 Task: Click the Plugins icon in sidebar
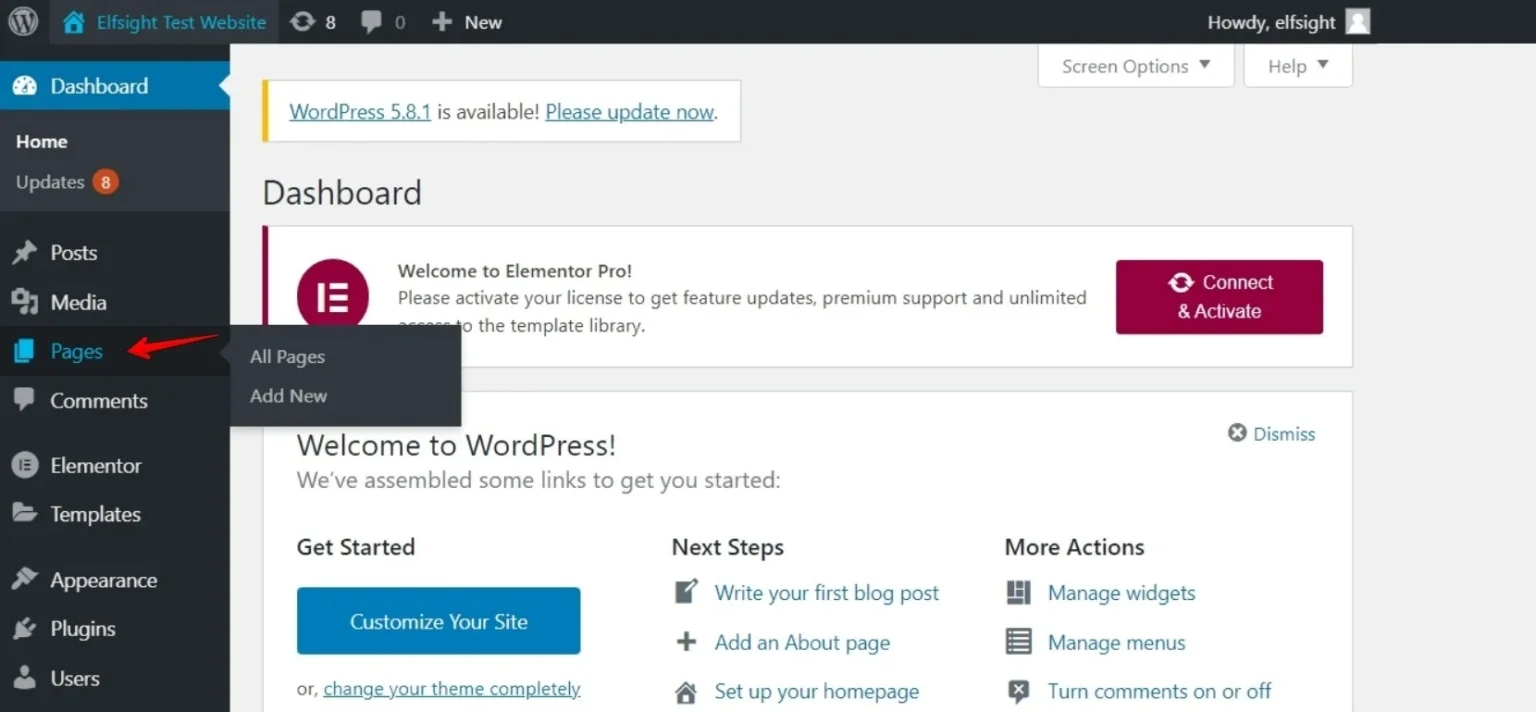click(x=26, y=628)
